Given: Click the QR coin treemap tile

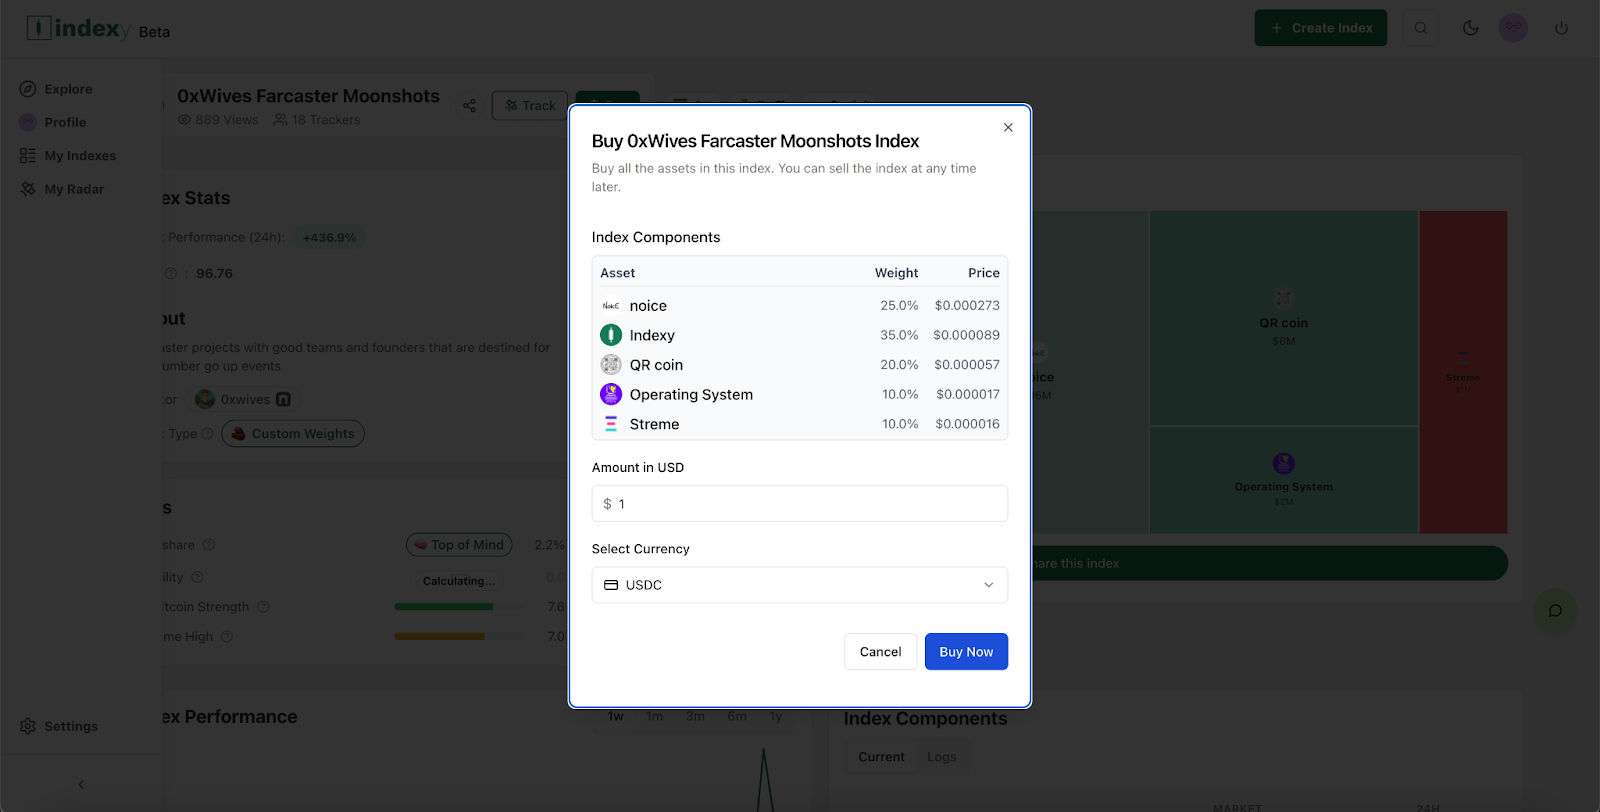Looking at the screenshot, I should [1283, 318].
